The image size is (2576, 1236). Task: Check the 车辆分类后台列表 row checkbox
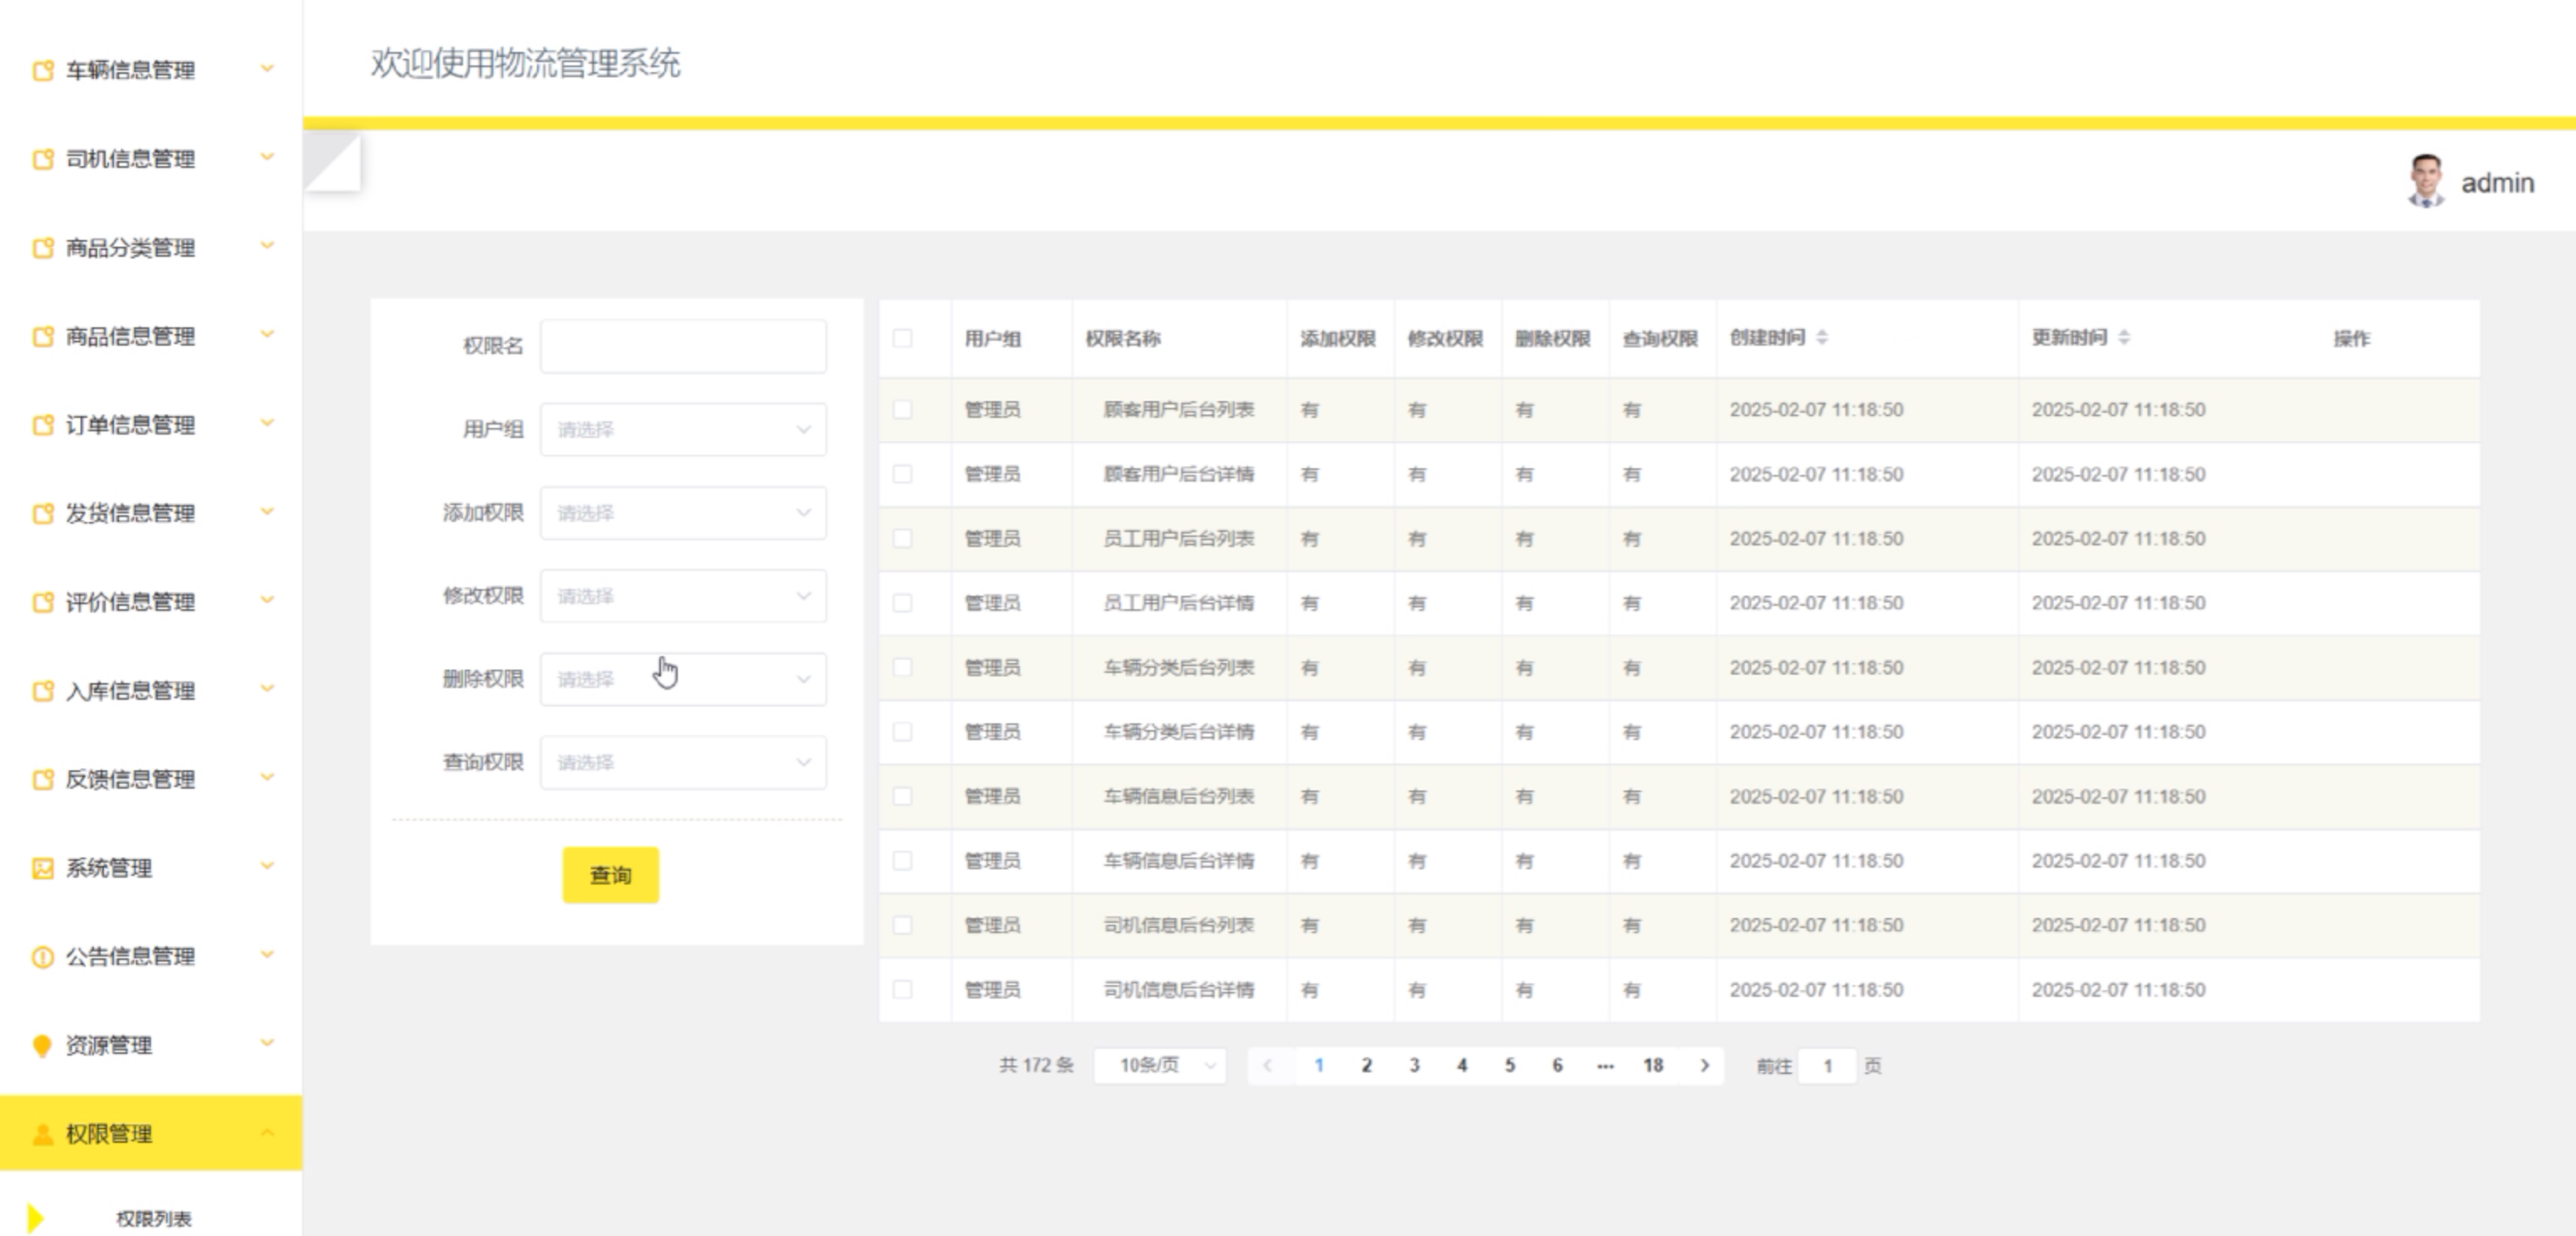903,667
